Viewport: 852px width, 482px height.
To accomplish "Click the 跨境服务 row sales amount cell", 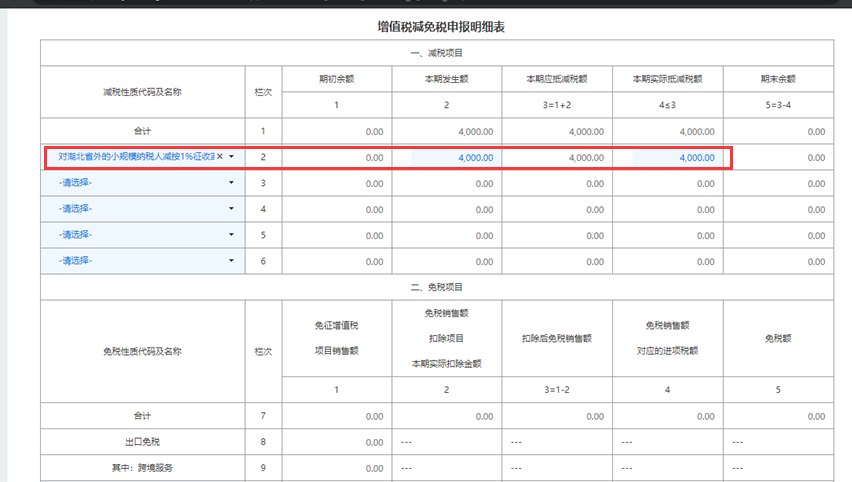I will point(337,468).
